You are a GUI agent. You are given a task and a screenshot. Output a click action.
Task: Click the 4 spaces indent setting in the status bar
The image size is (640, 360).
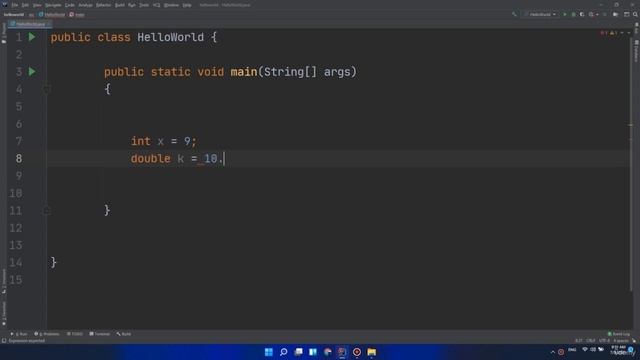click(x=621, y=340)
